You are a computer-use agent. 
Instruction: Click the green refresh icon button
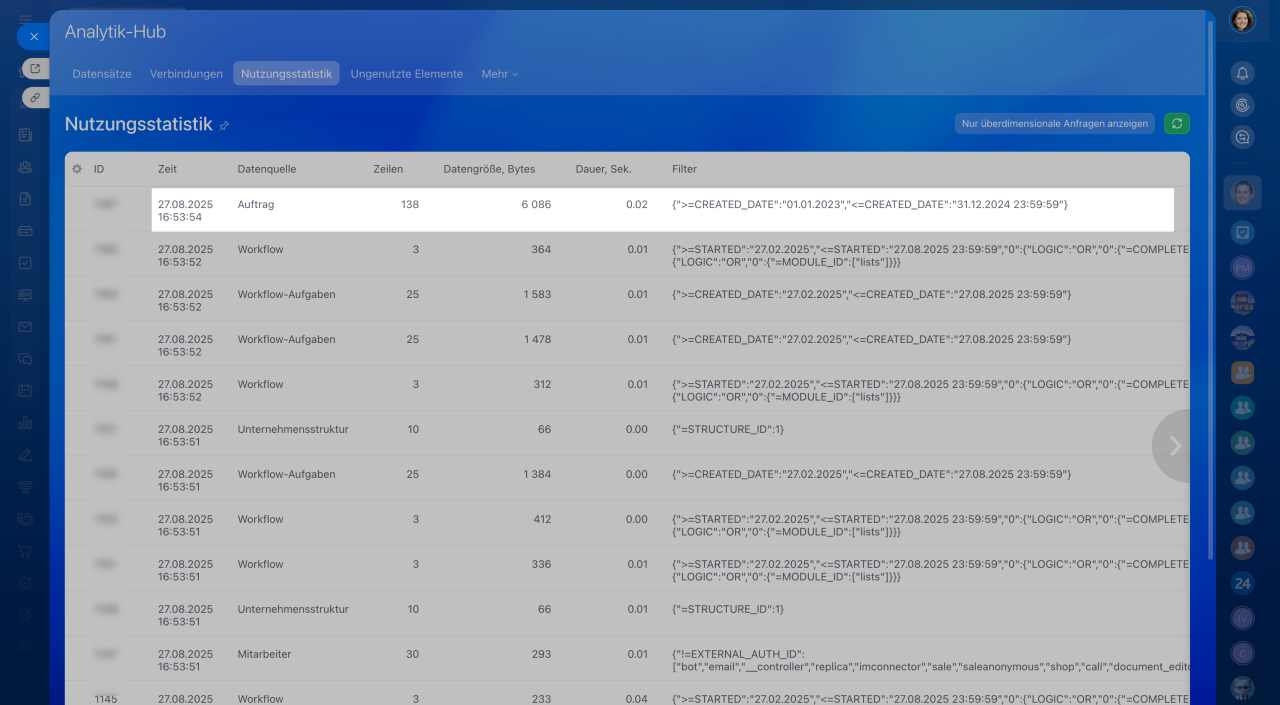pos(1177,124)
